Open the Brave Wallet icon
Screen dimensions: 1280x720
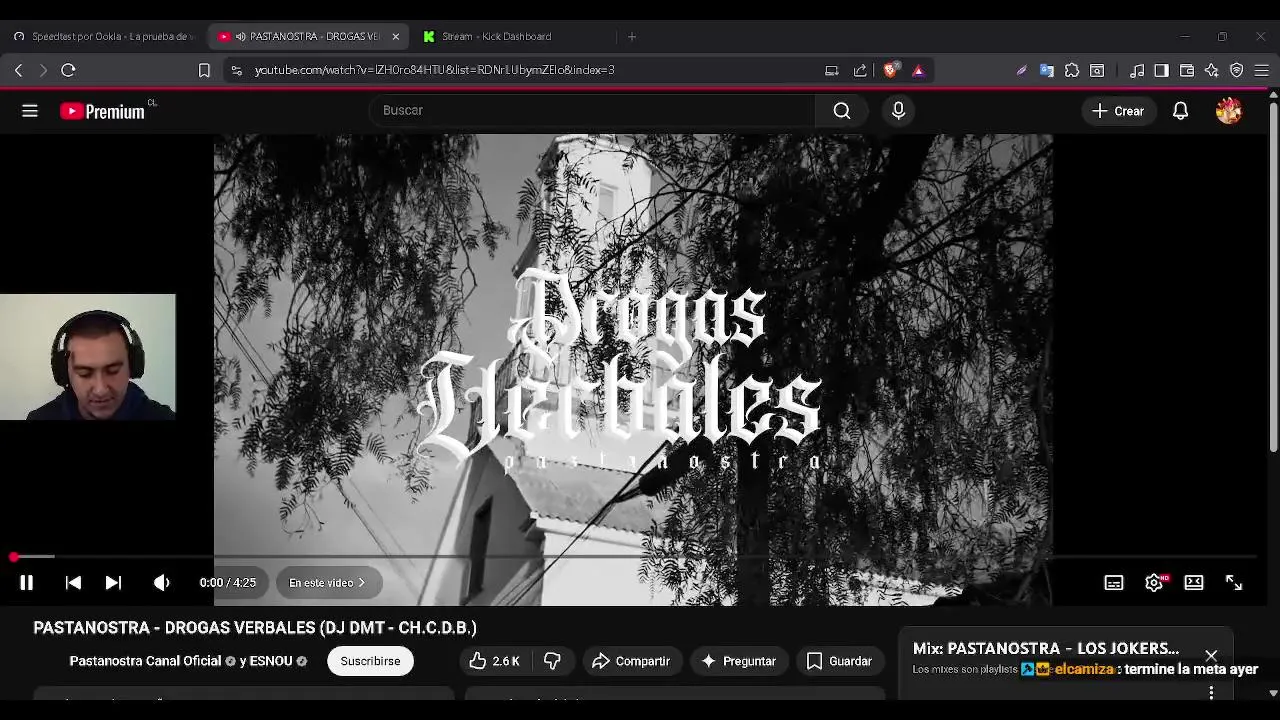click(1187, 70)
